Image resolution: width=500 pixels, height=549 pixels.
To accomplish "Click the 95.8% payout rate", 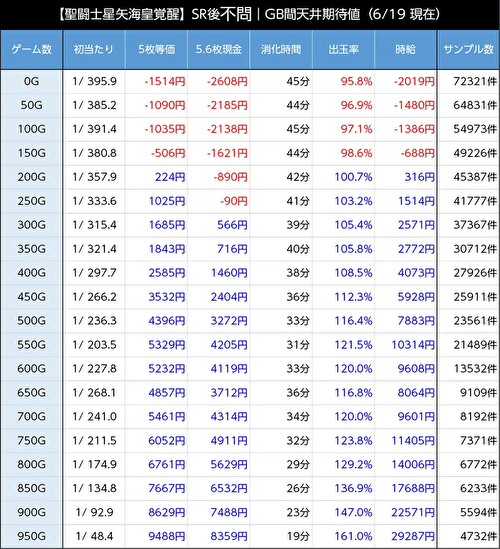I will tap(356, 82).
